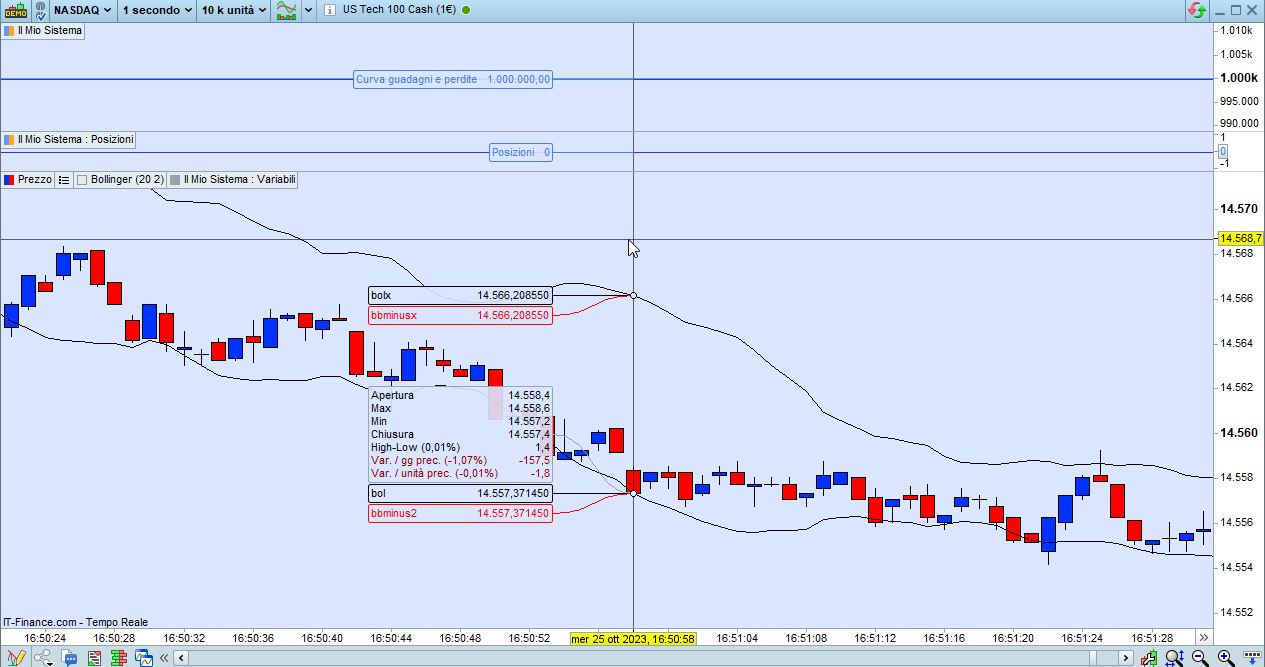This screenshot has width=1265, height=667.
Task: Click the info icon before US Tech 100
Action: click(329, 10)
